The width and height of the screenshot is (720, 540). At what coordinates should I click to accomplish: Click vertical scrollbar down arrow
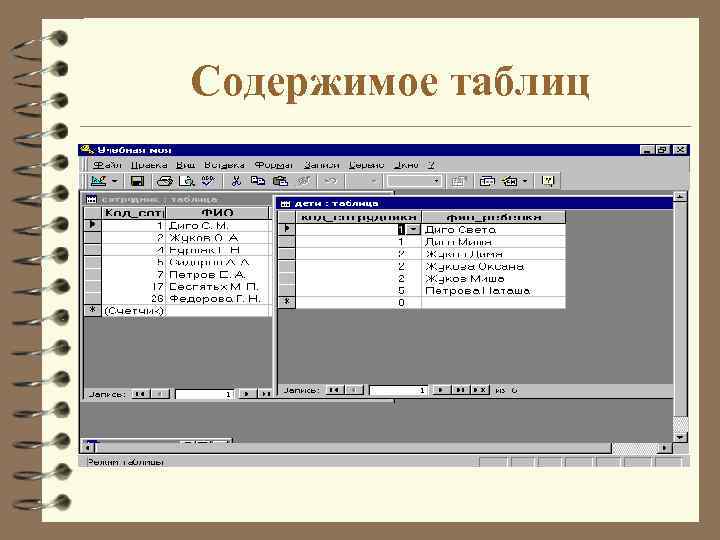[680, 436]
